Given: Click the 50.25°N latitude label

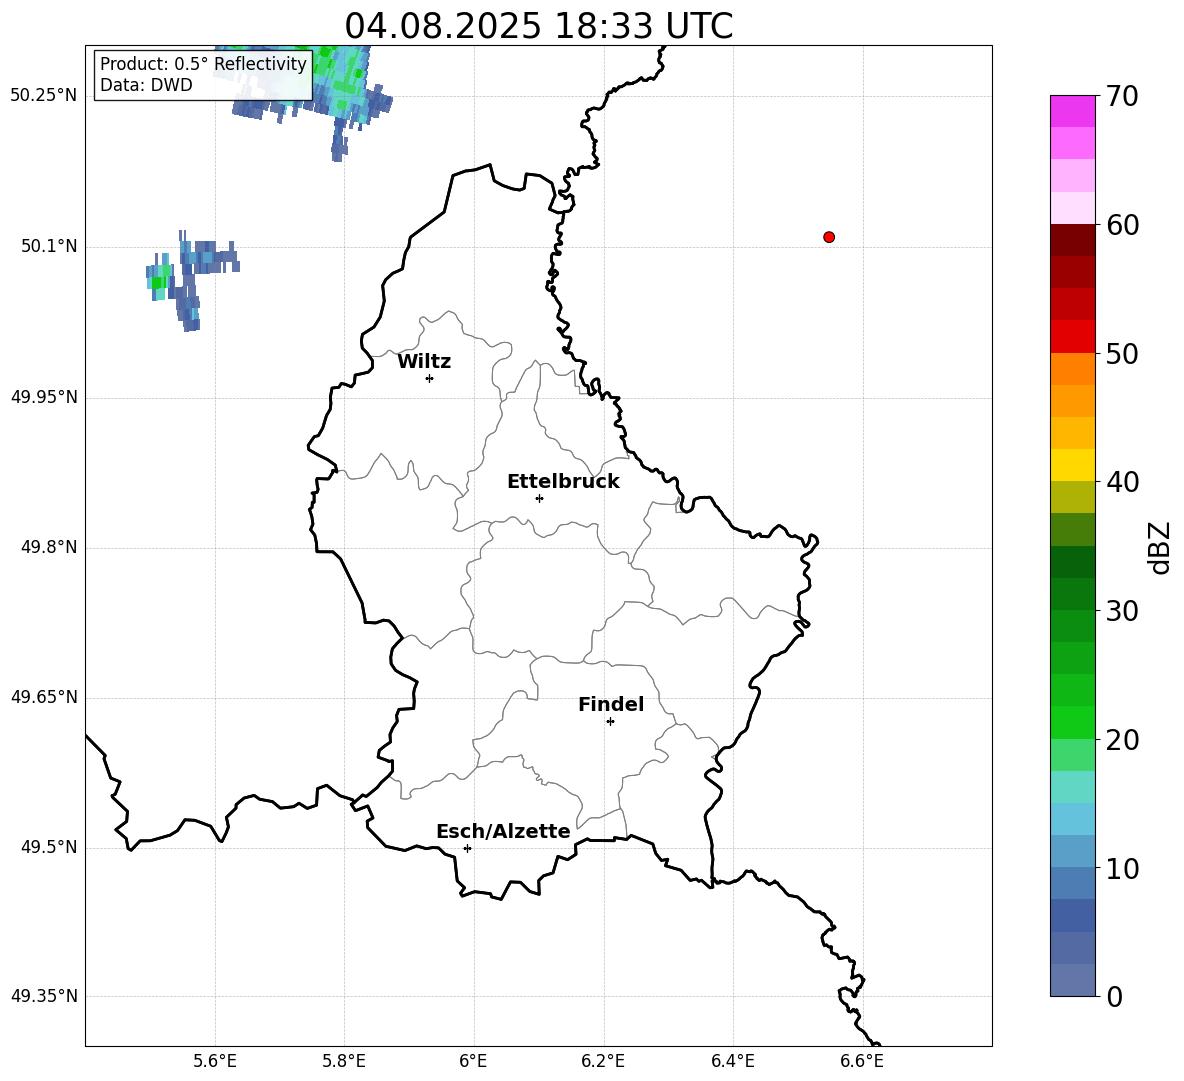Looking at the screenshot, I should (44, 96).
